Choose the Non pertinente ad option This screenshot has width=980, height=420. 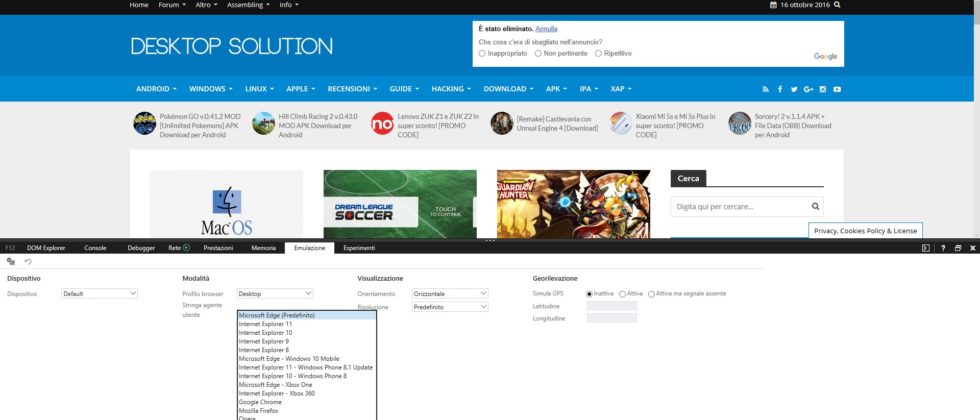[540, 53]
